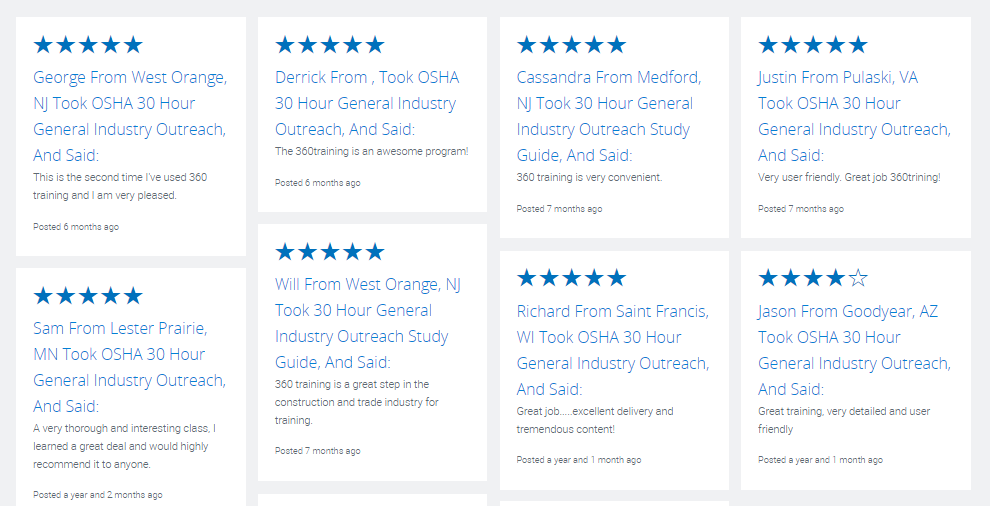The image size is (990, 506).
Task: Click George's review text about second time
Action: (x=120, y=186)
